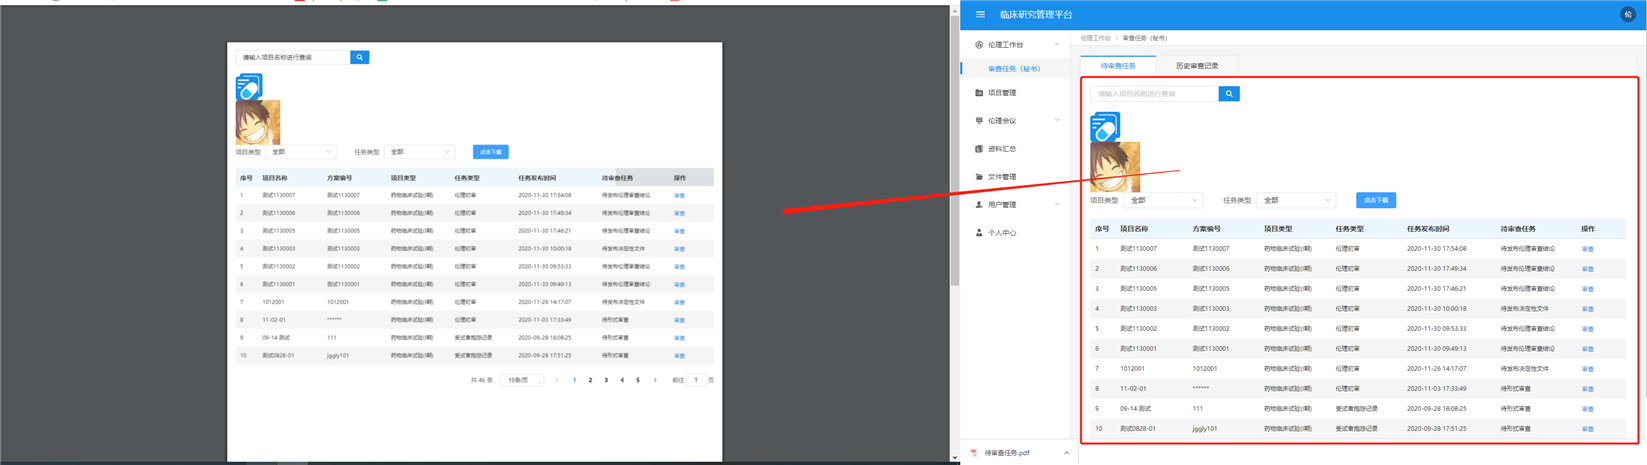
Task: Go to page 3 in PDF pagination
Action: pos(606,380)
